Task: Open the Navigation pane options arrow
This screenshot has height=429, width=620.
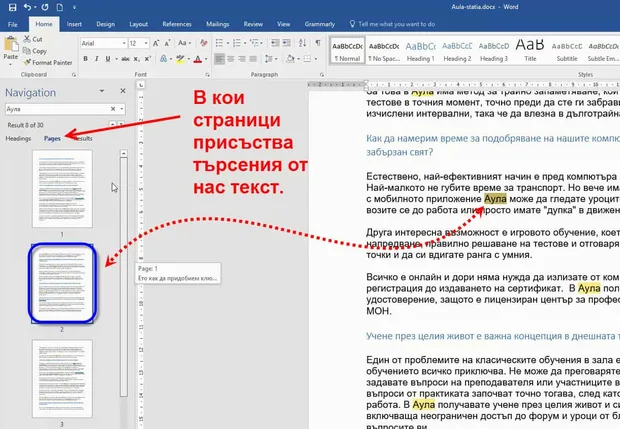Action: (x=102, y=91)
